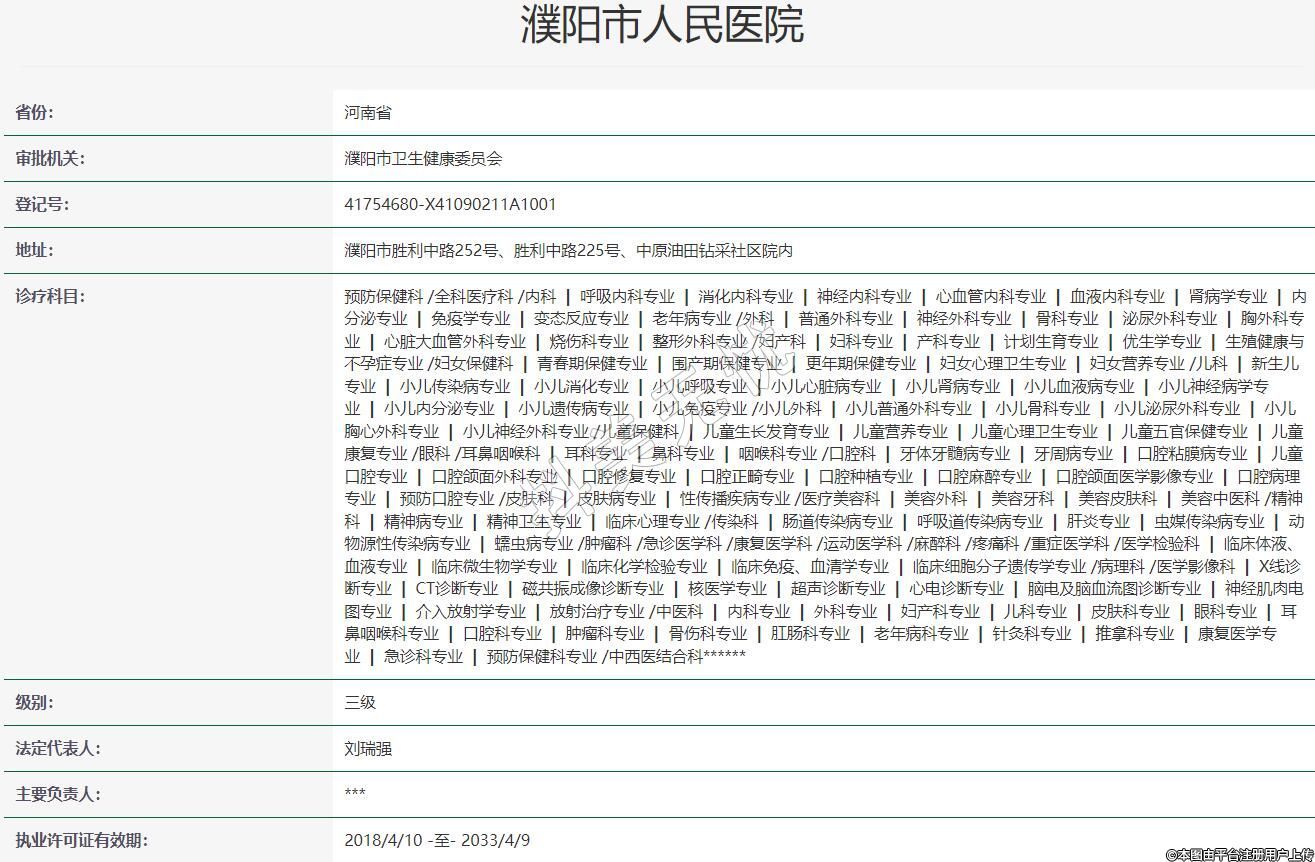
Task: Select the 诊疗科目 row label
Action: pyautogui.click(x=50, y=296)
